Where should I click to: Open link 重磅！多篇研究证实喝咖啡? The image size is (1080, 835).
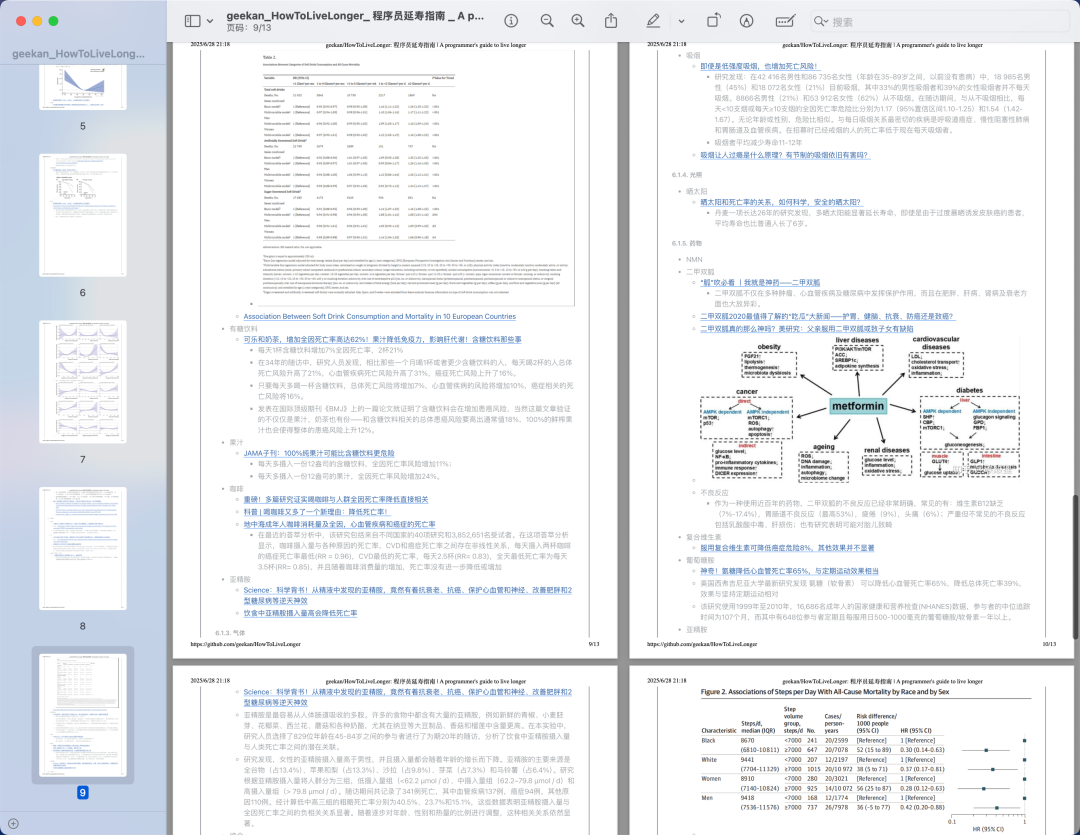pos(335,499)
